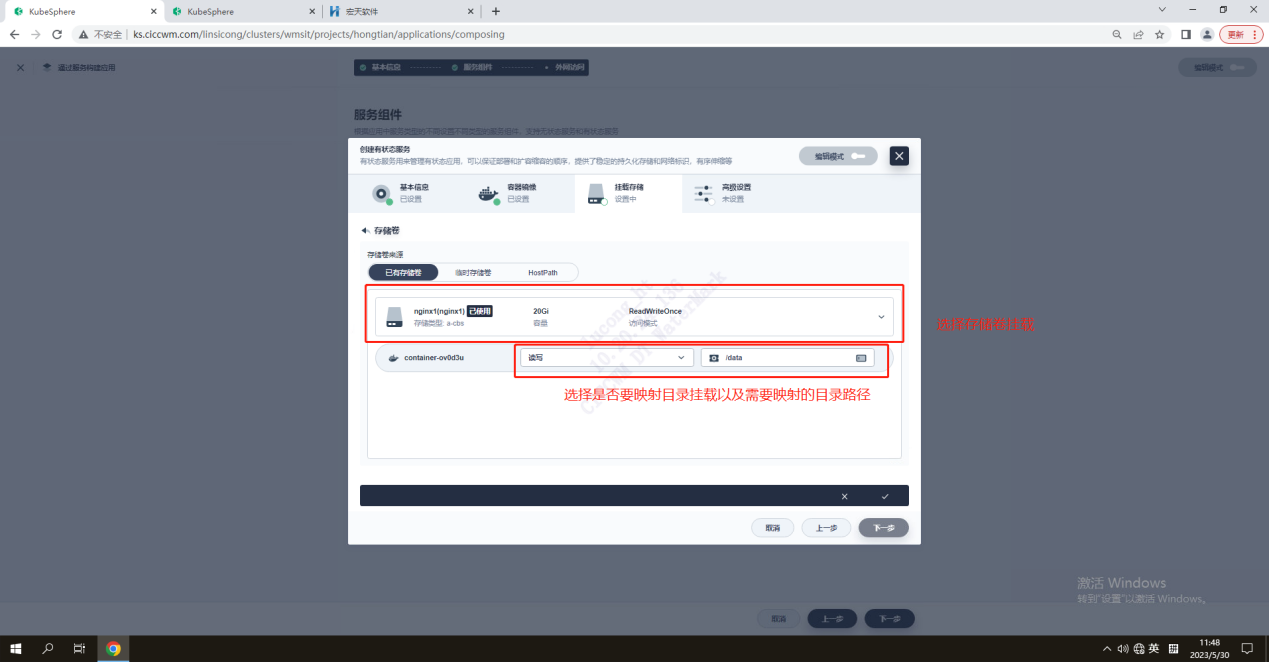Open the Windows Start menu
Image resolution: width=1269 pixels, height=662 pixels.
(18, 648)
